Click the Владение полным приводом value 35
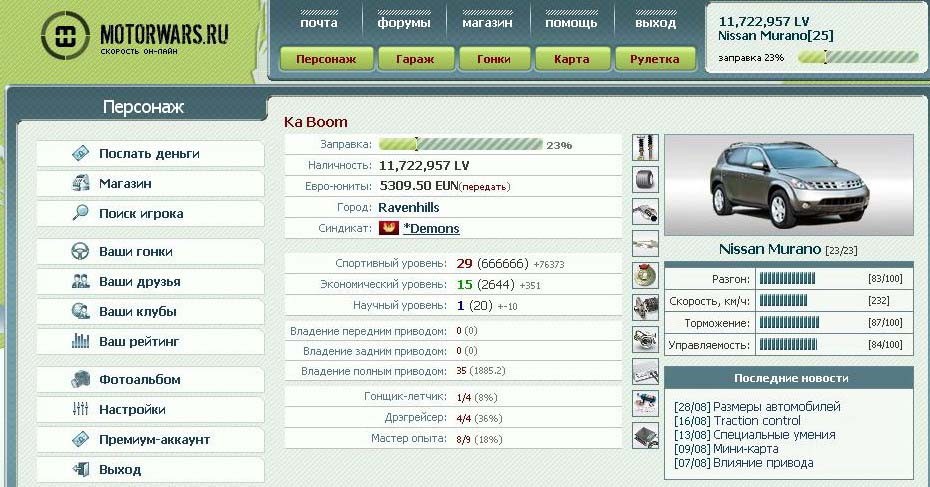The image size is (930, 487). click(x=461, y=371)
